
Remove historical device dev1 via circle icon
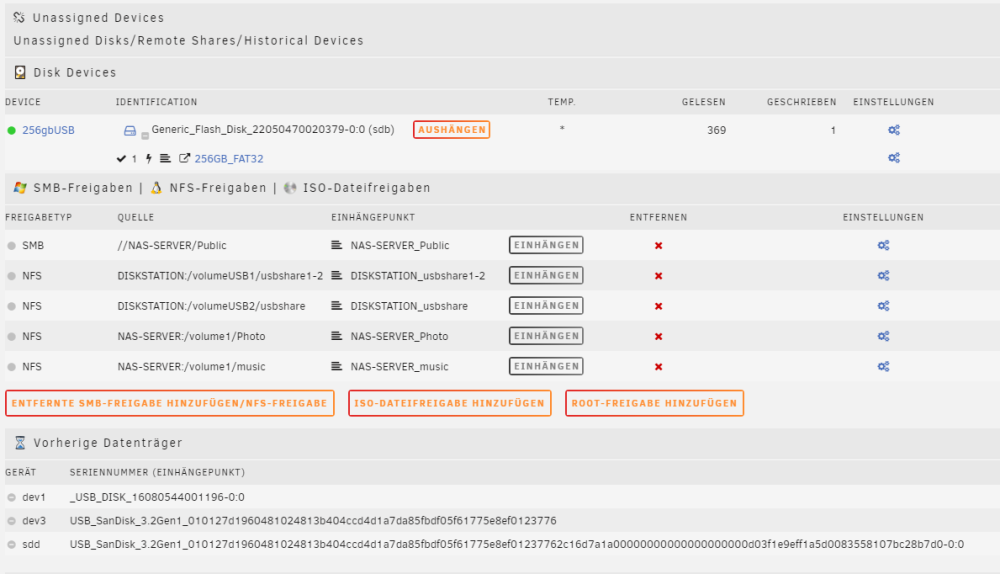(11, 497)
